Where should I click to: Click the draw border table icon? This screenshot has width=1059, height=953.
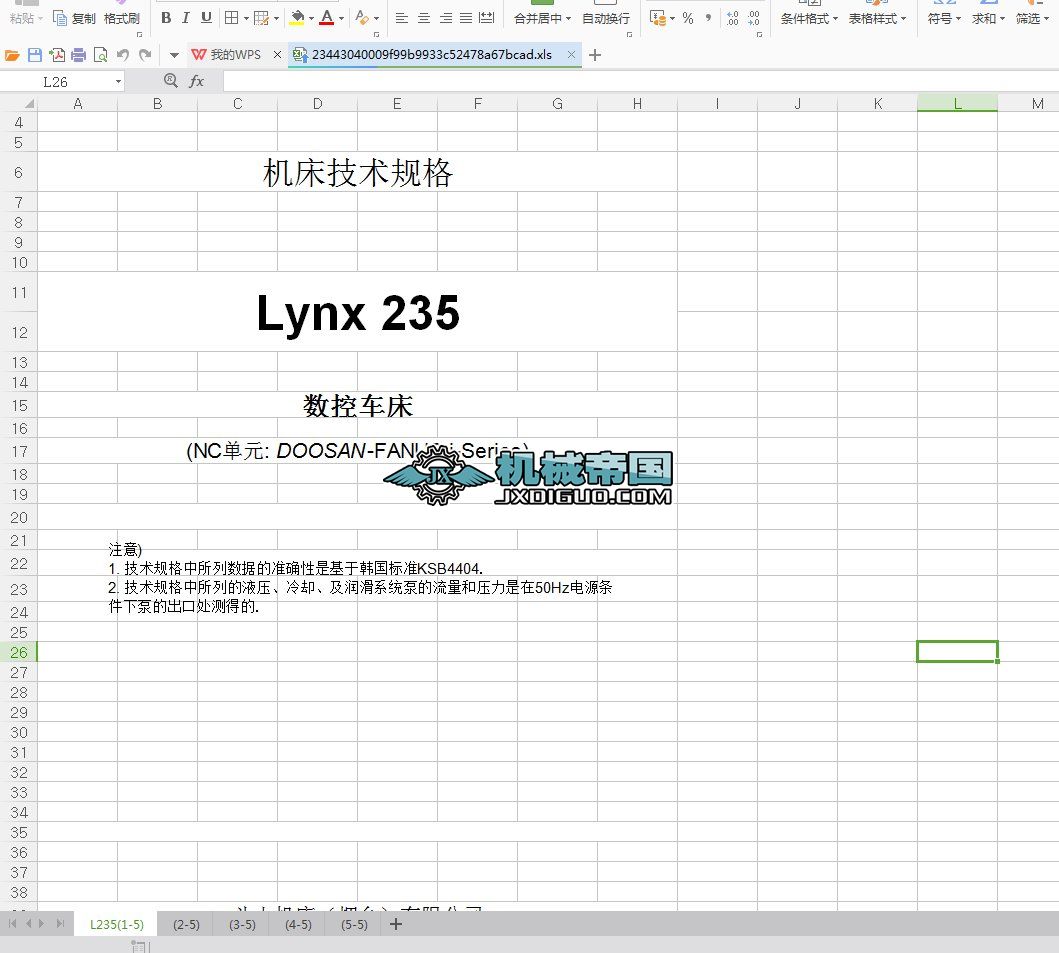(x=261, y=18)
